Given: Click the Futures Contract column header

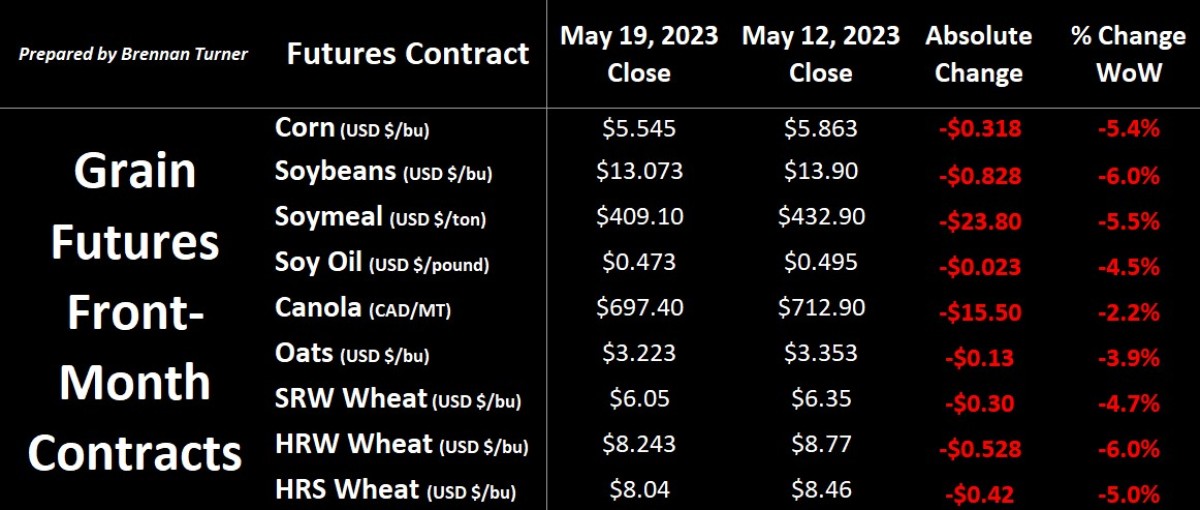Looking at the screenshot, I should [407, 53].
